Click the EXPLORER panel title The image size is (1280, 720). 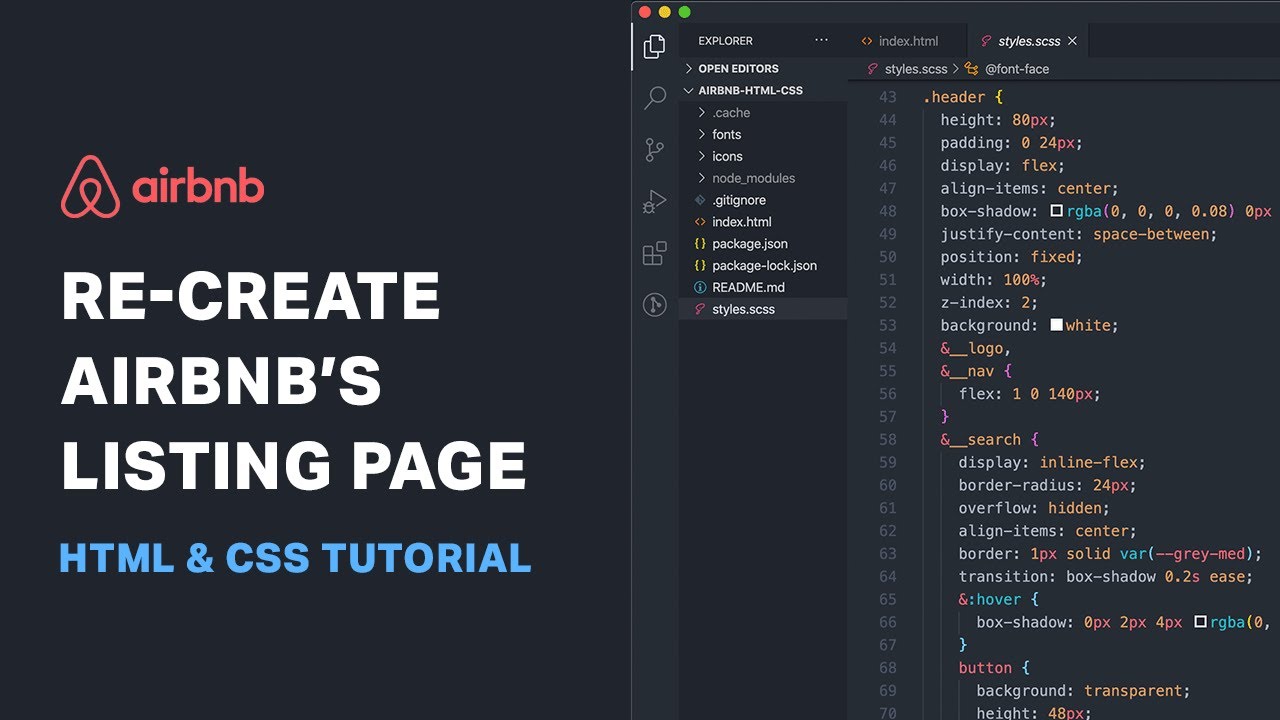tap(725, 41)
